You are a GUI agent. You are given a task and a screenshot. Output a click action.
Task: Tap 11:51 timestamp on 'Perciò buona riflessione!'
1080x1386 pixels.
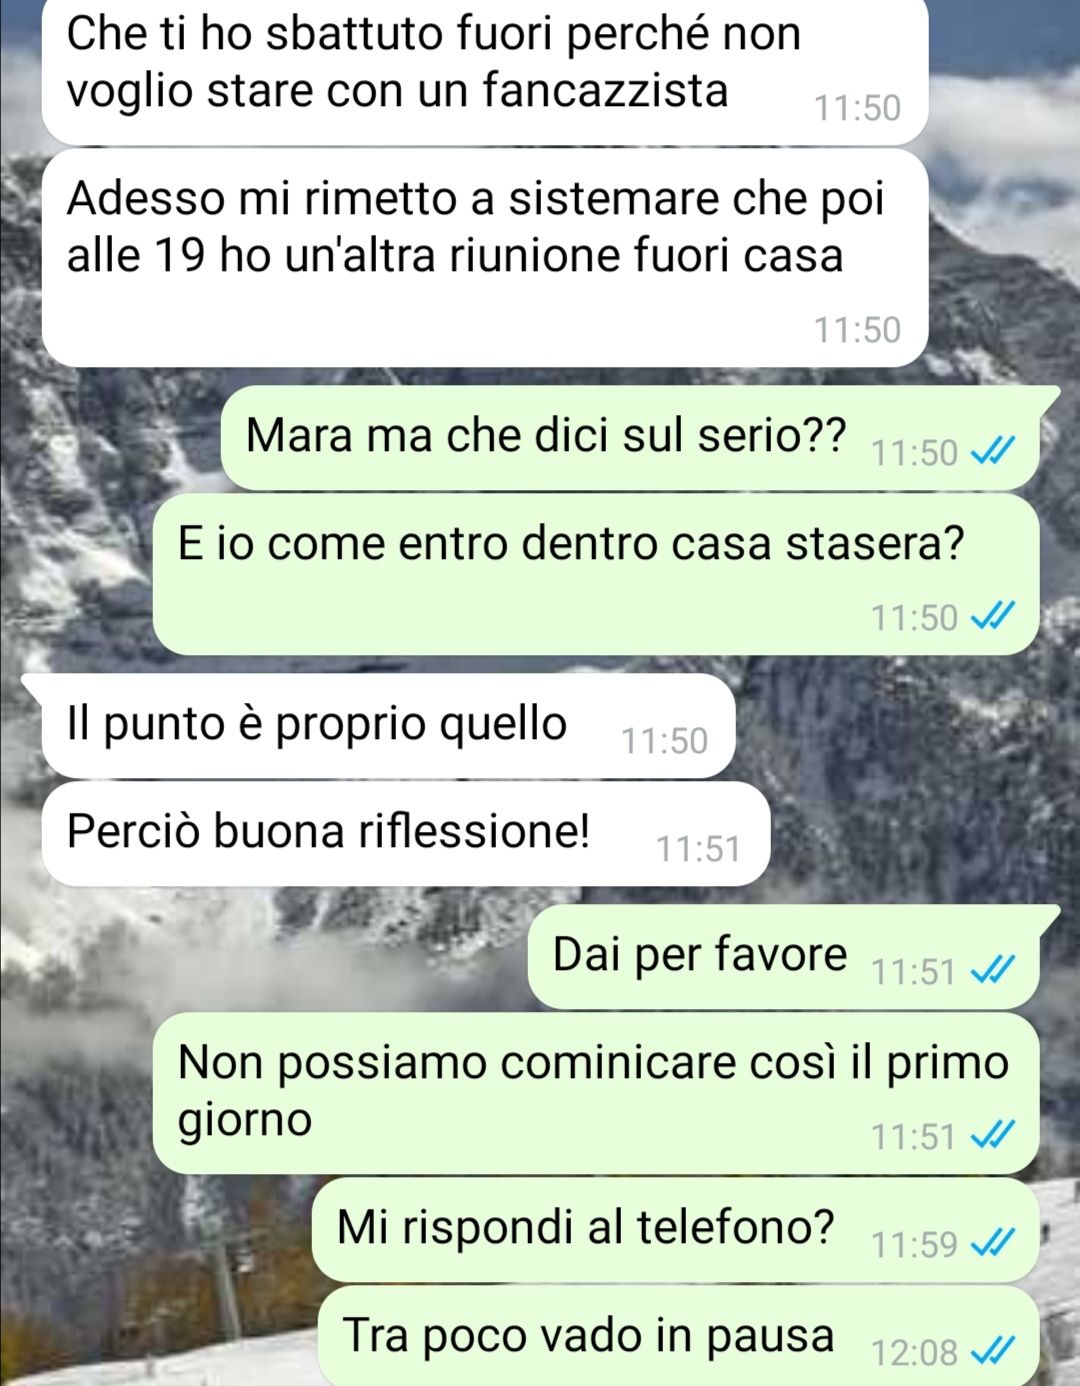click(x=698, y=850)
